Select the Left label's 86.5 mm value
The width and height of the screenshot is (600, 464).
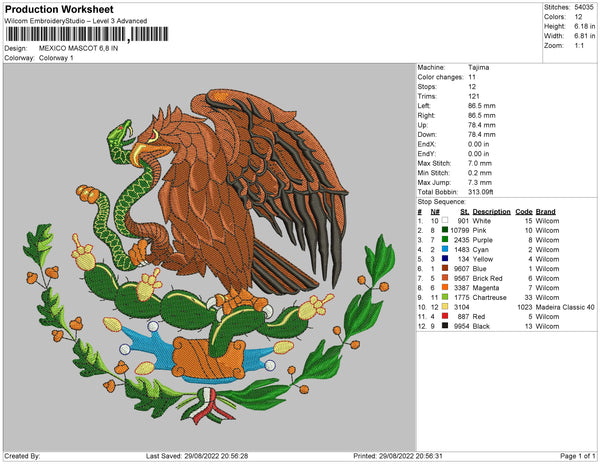pos(481,106)
